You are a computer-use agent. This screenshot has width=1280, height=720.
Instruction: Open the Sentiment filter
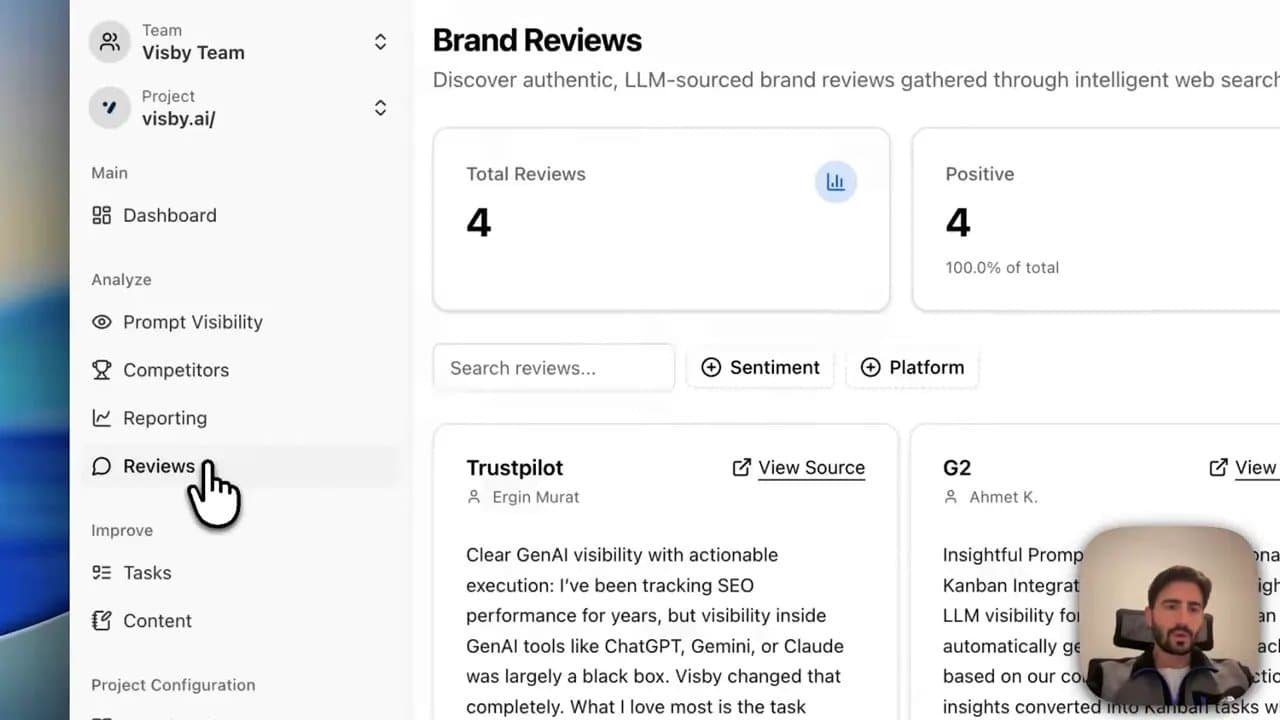coord(760,368)
